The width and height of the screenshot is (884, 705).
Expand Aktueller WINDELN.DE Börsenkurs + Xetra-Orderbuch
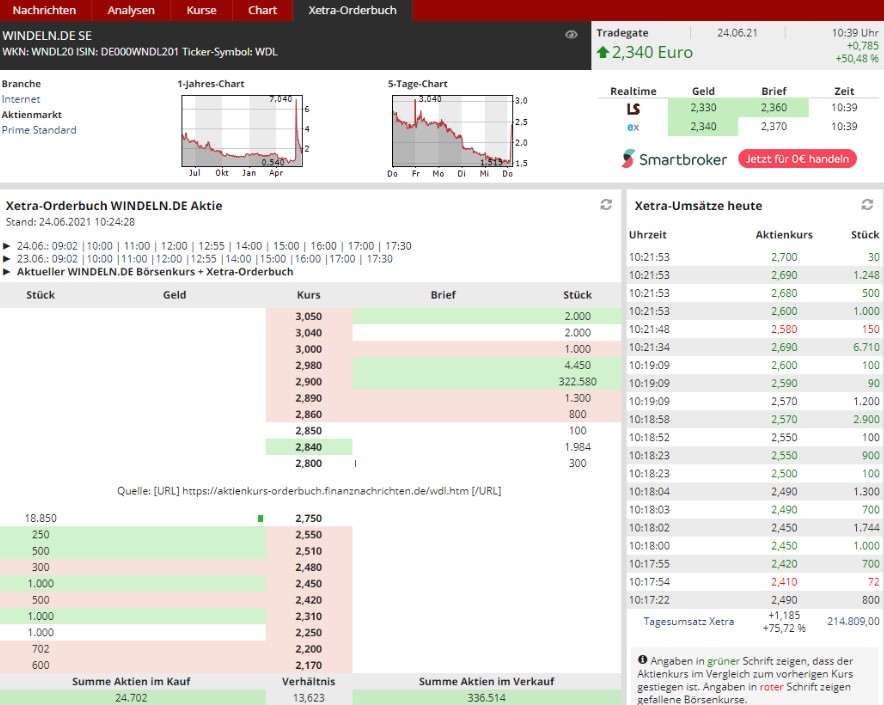click(7, 271)
